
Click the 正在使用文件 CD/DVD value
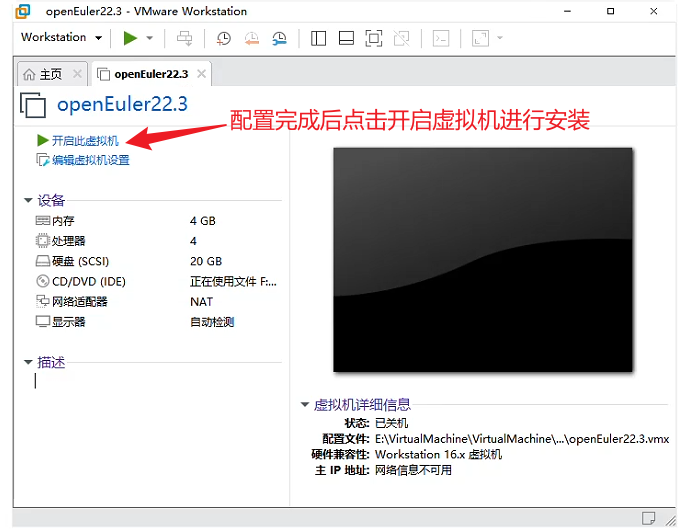[x=233, y=281]
